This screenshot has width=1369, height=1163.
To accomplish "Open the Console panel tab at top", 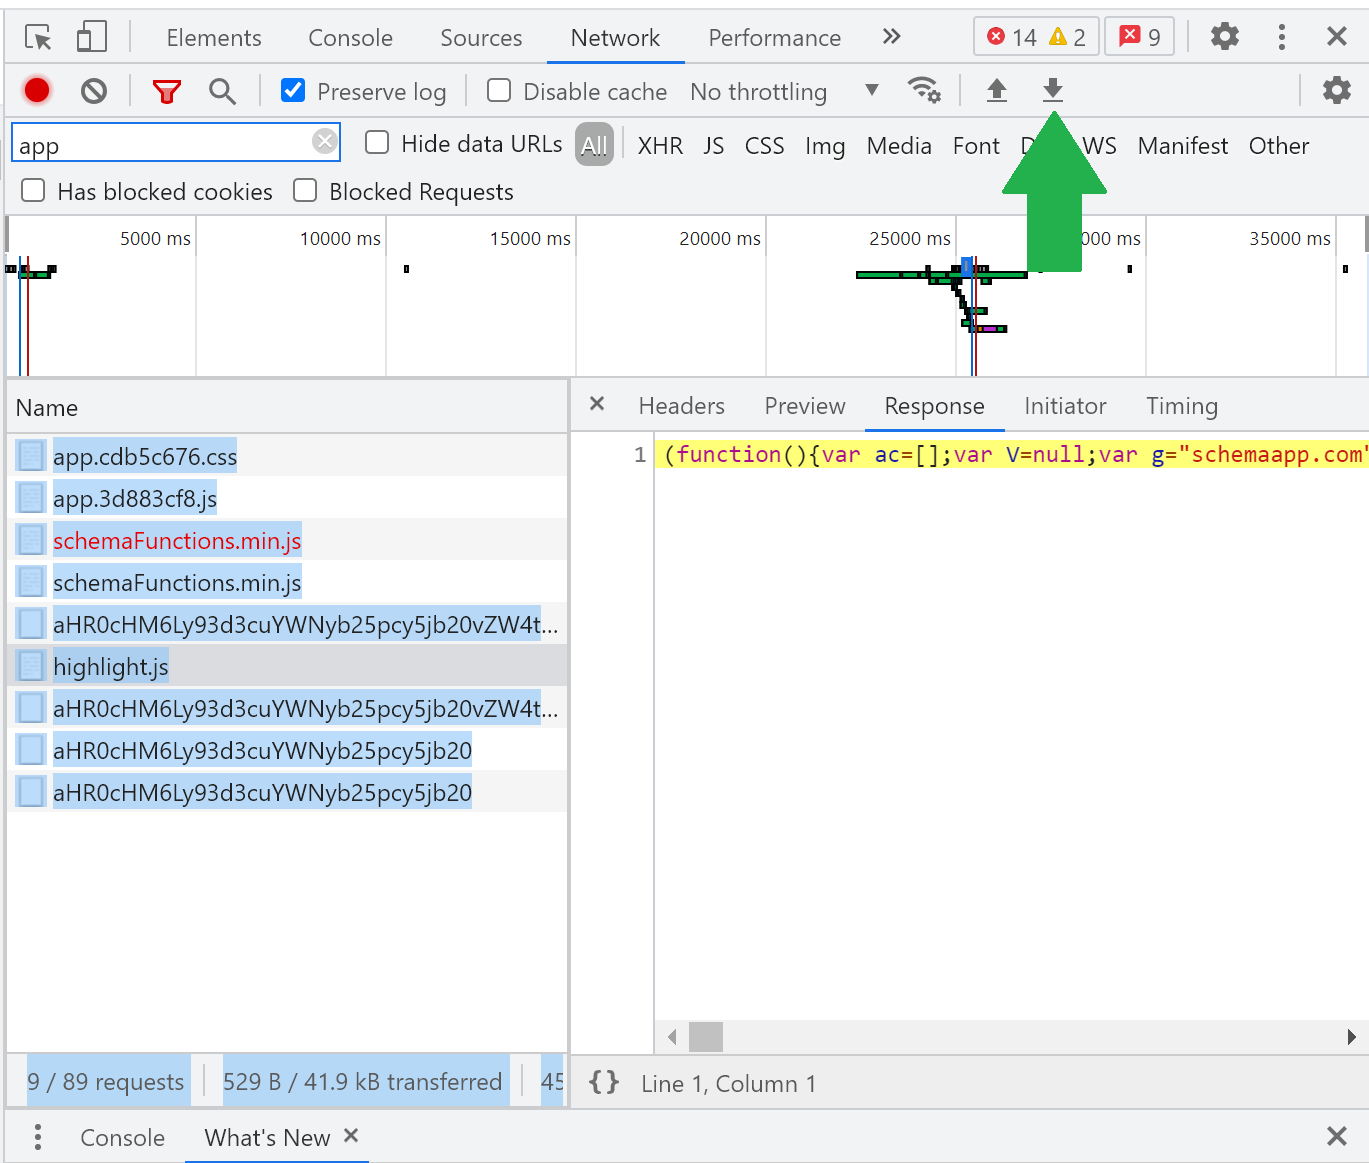I will tap(350, 38).
